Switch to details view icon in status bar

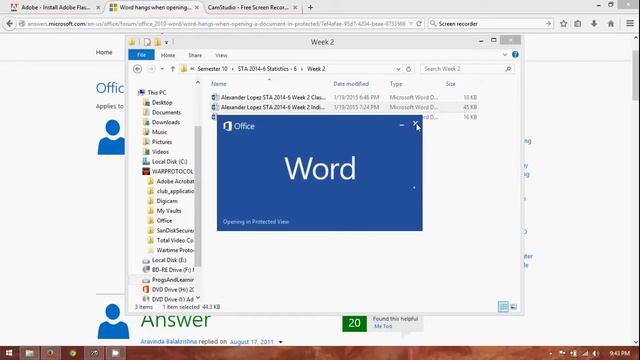pos(503,307)
